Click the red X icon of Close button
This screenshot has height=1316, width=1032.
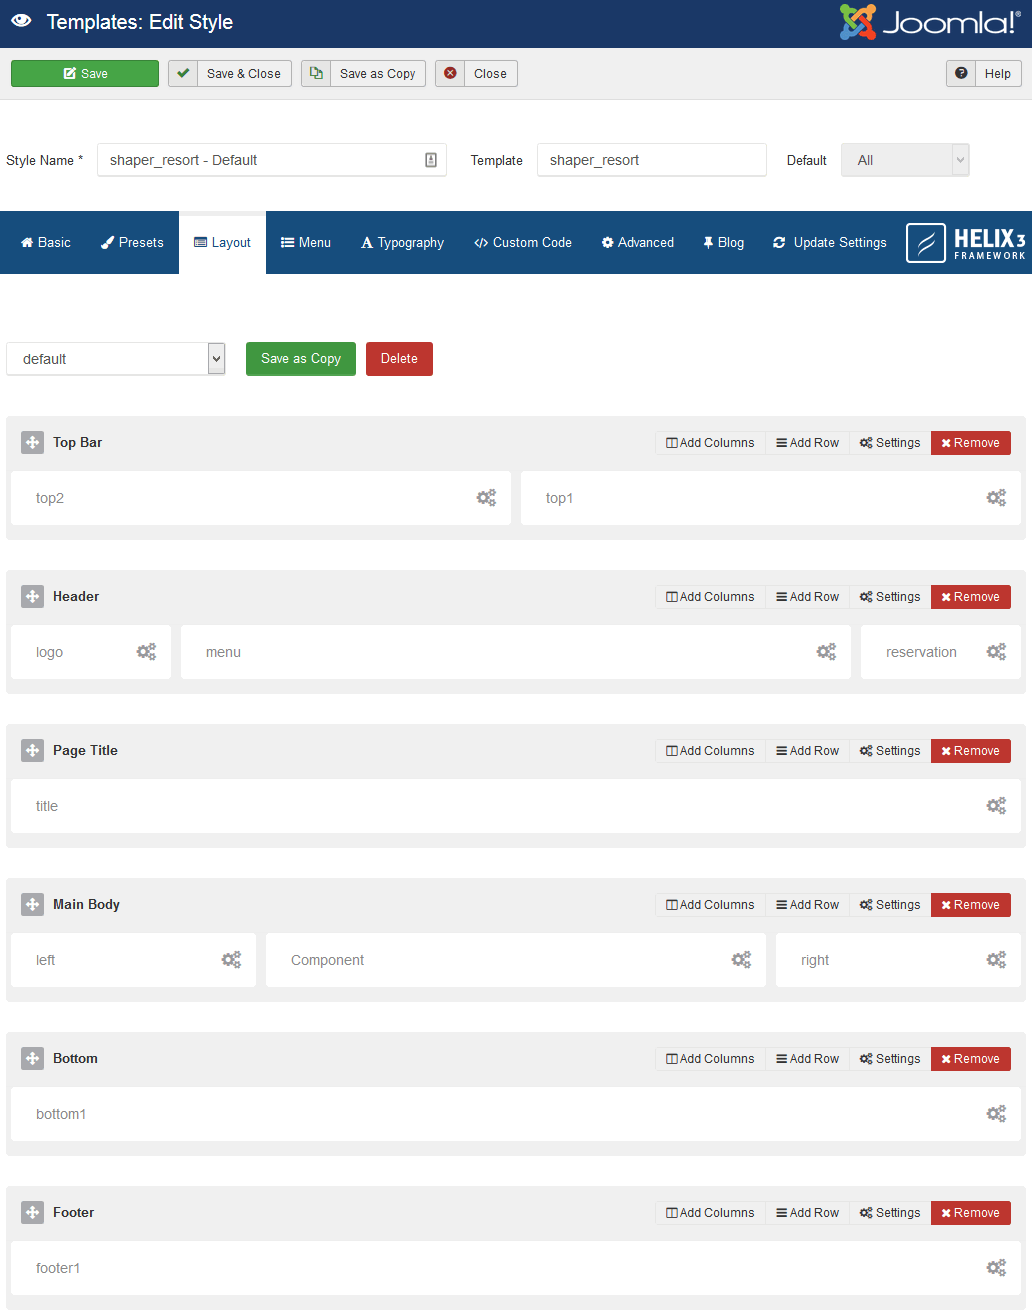click(x=450, y=73)
